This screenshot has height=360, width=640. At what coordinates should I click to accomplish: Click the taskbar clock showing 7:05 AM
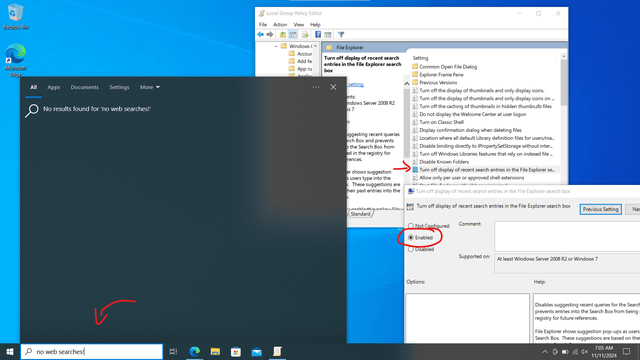604,351
